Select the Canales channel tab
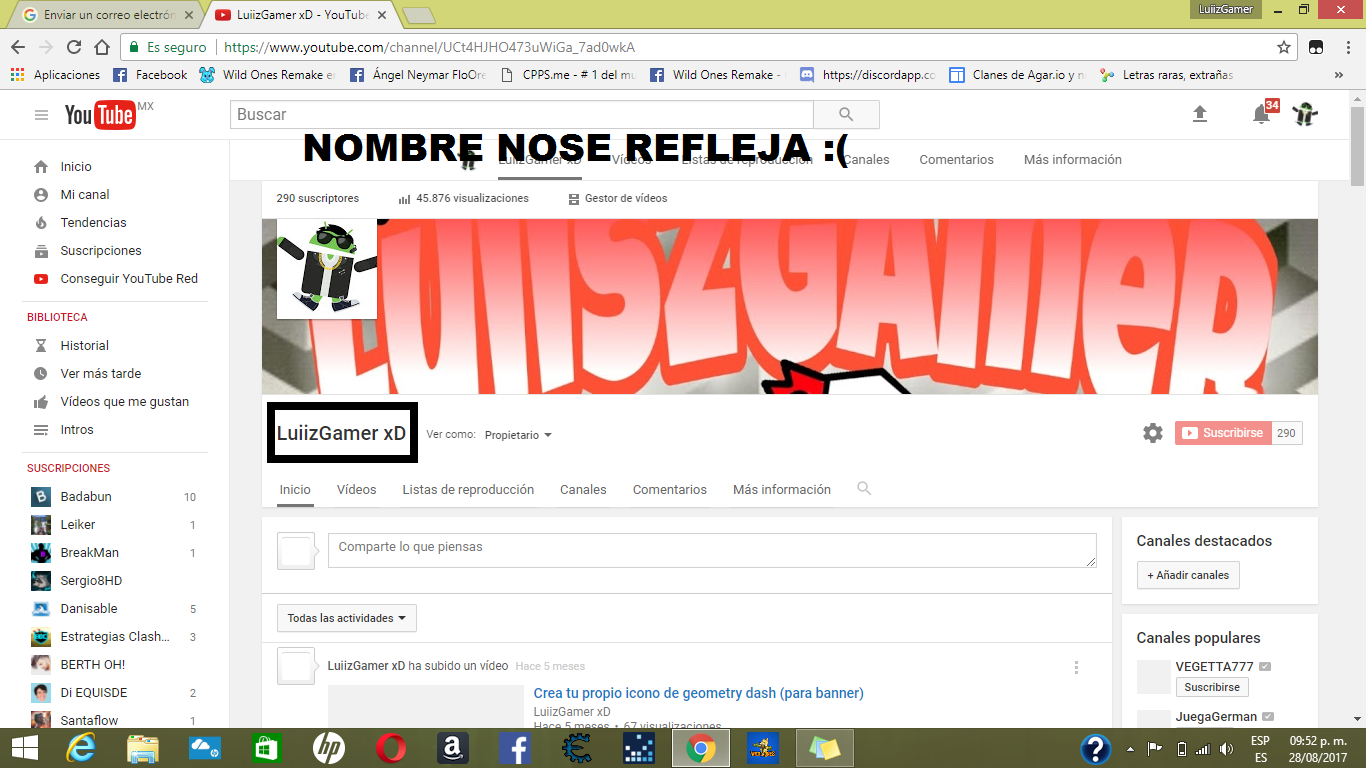 click(583, 490)
